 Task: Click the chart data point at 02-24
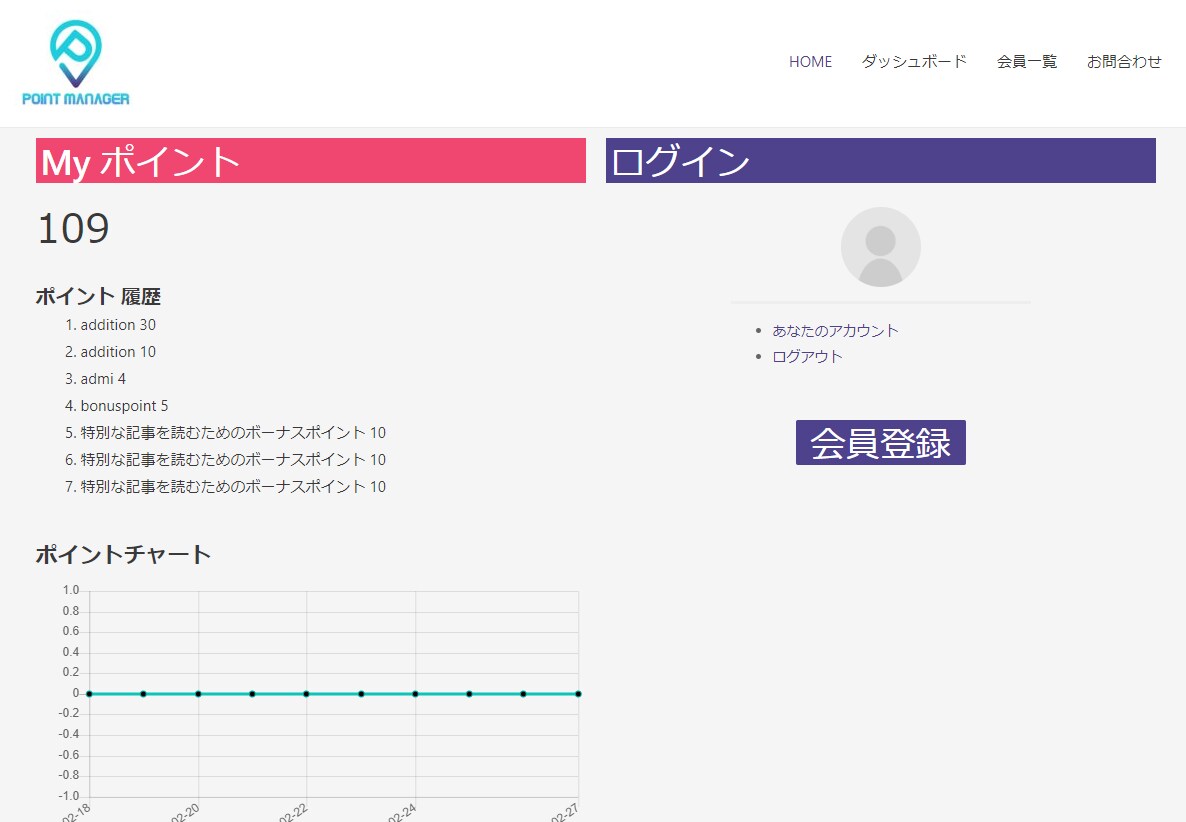tap(415, 693)
